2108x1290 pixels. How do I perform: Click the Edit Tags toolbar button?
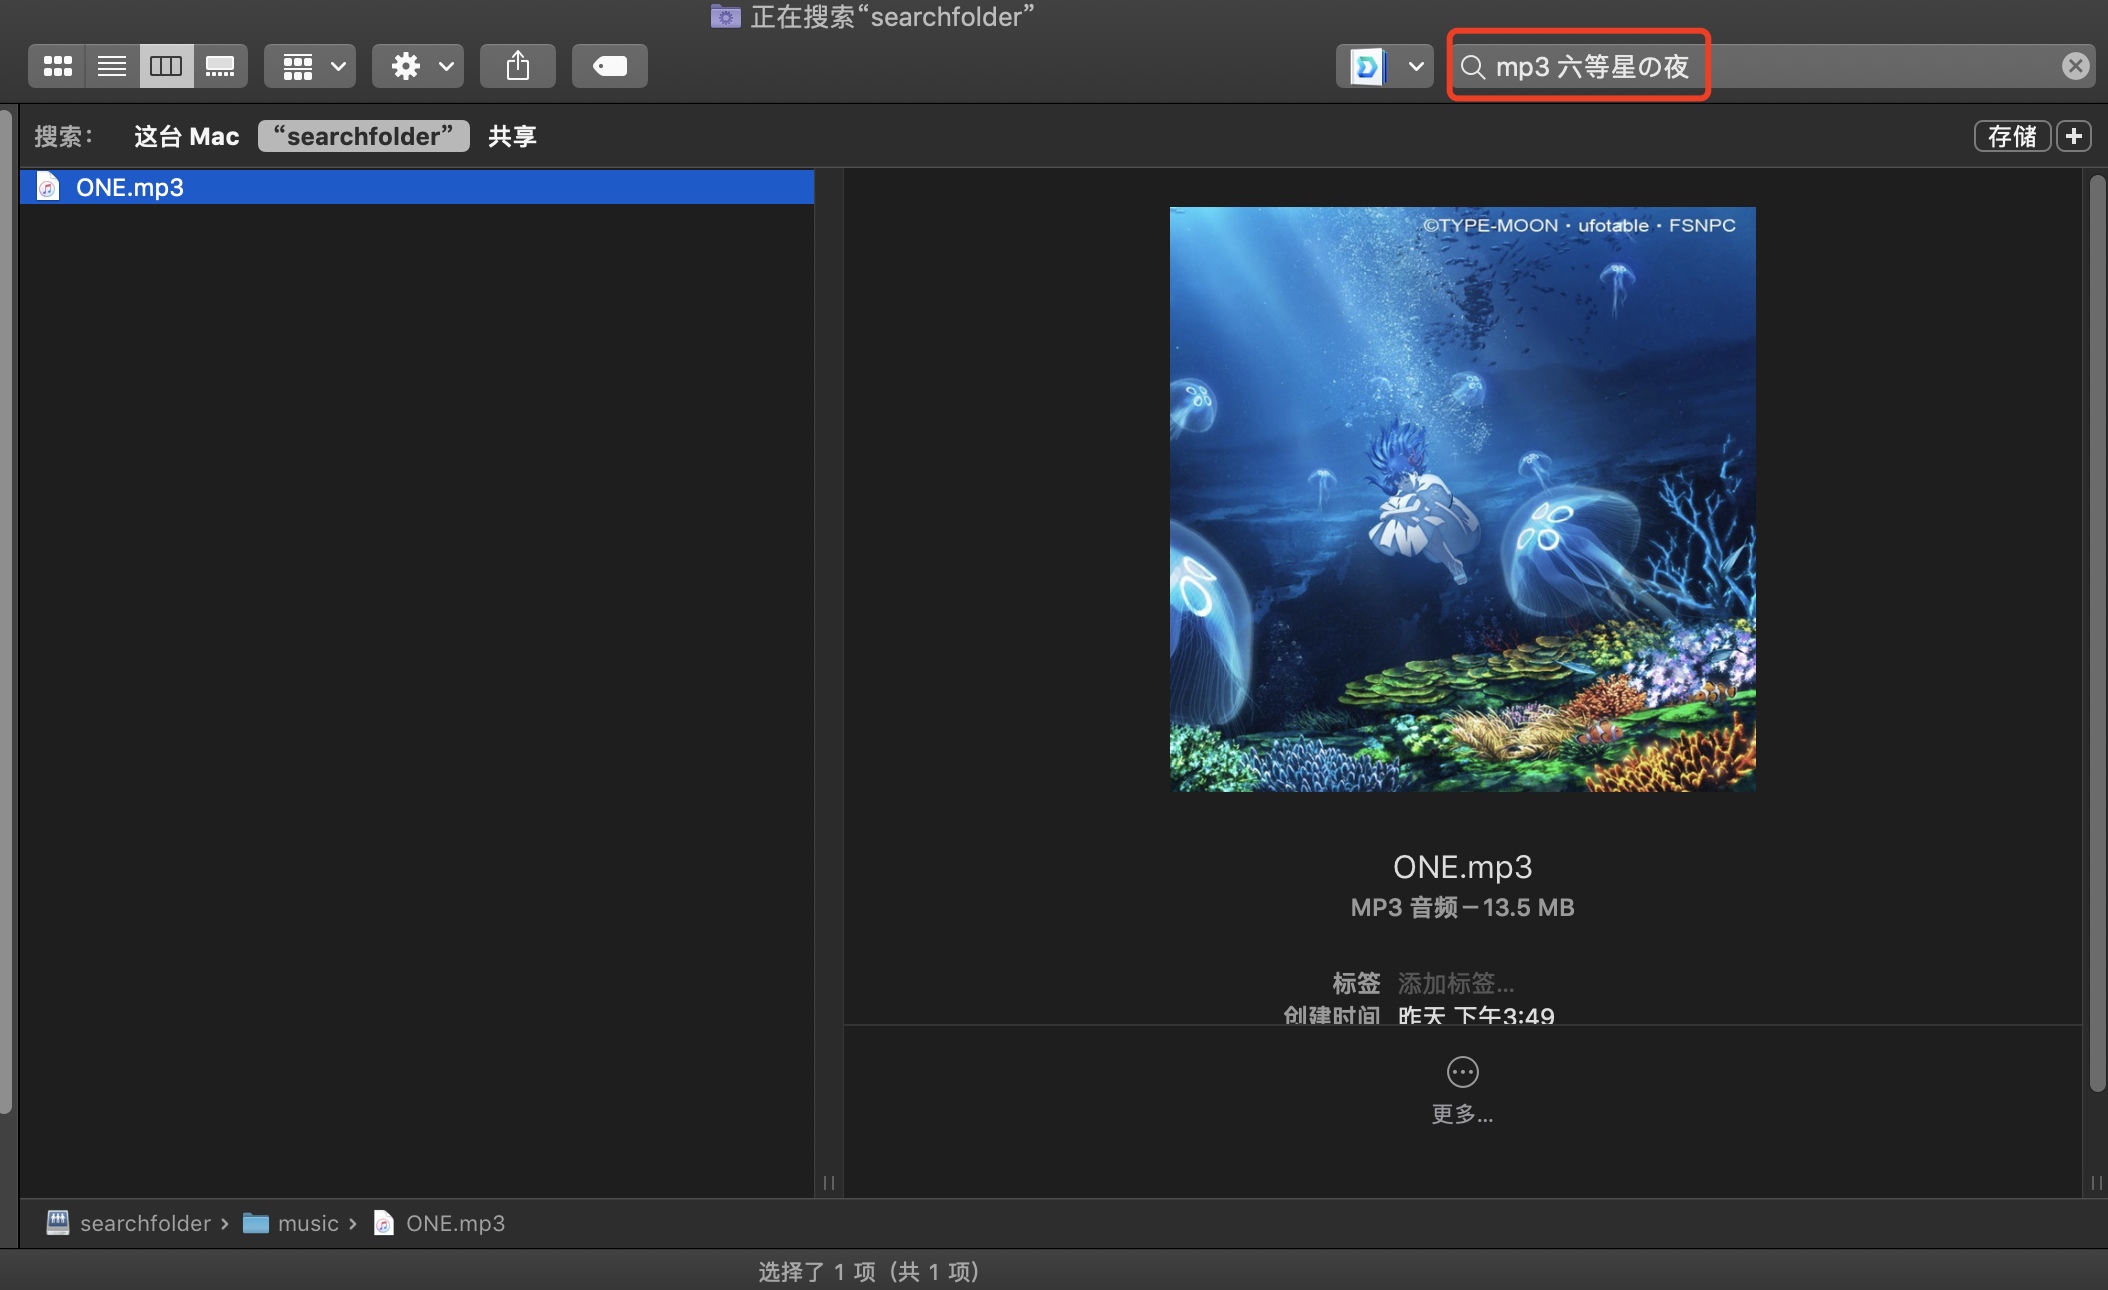pos(609,66)
